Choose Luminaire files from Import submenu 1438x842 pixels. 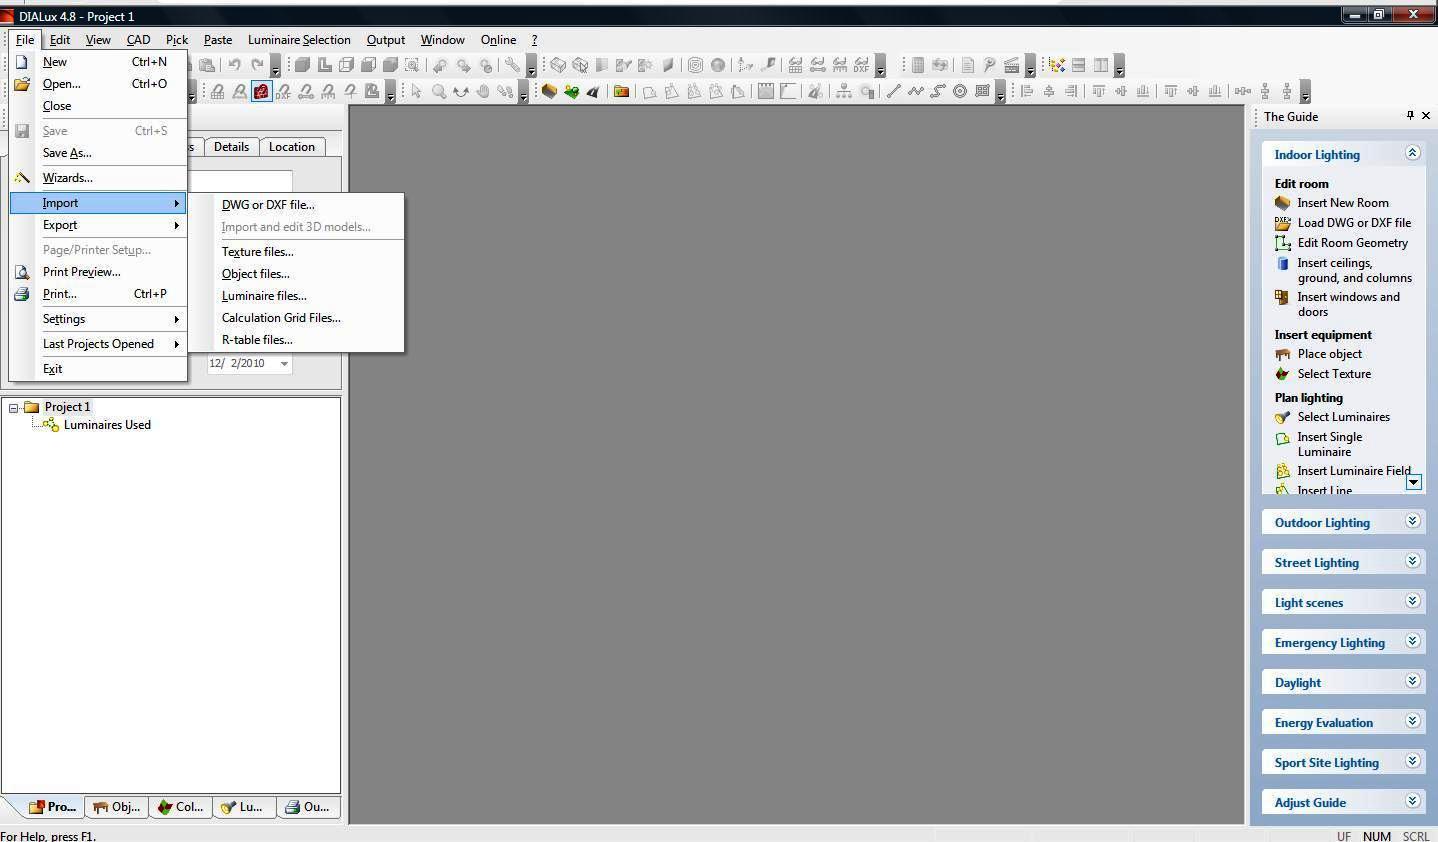[x=264, y=296]
